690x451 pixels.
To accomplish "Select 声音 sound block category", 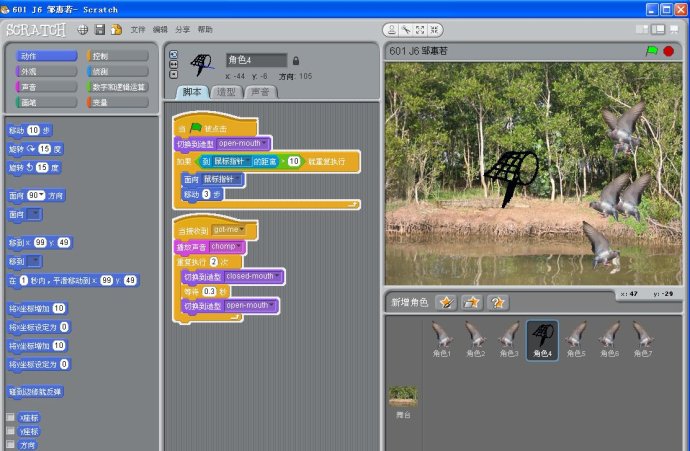I will pos(46,87).
